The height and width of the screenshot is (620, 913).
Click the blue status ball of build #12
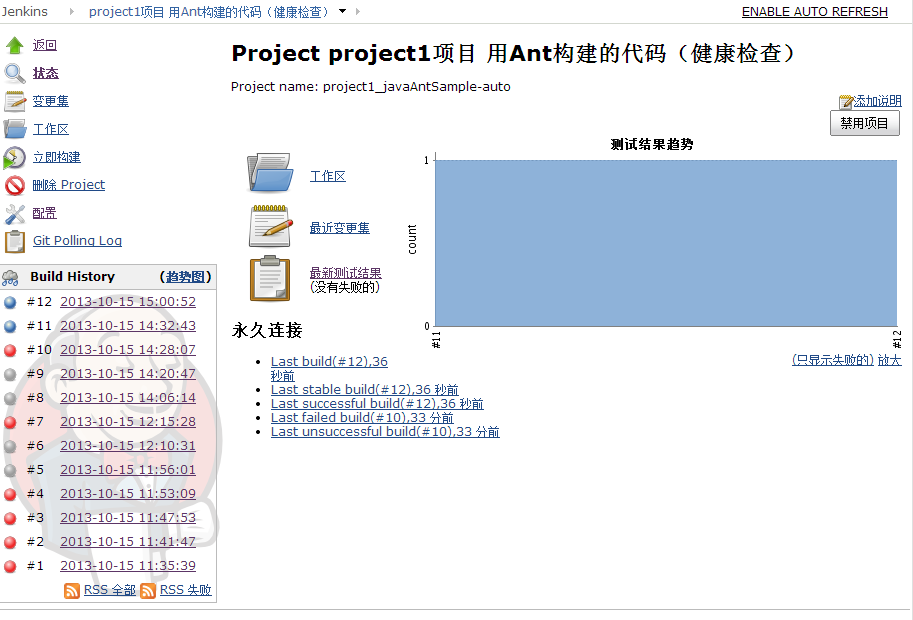(10, 302)
